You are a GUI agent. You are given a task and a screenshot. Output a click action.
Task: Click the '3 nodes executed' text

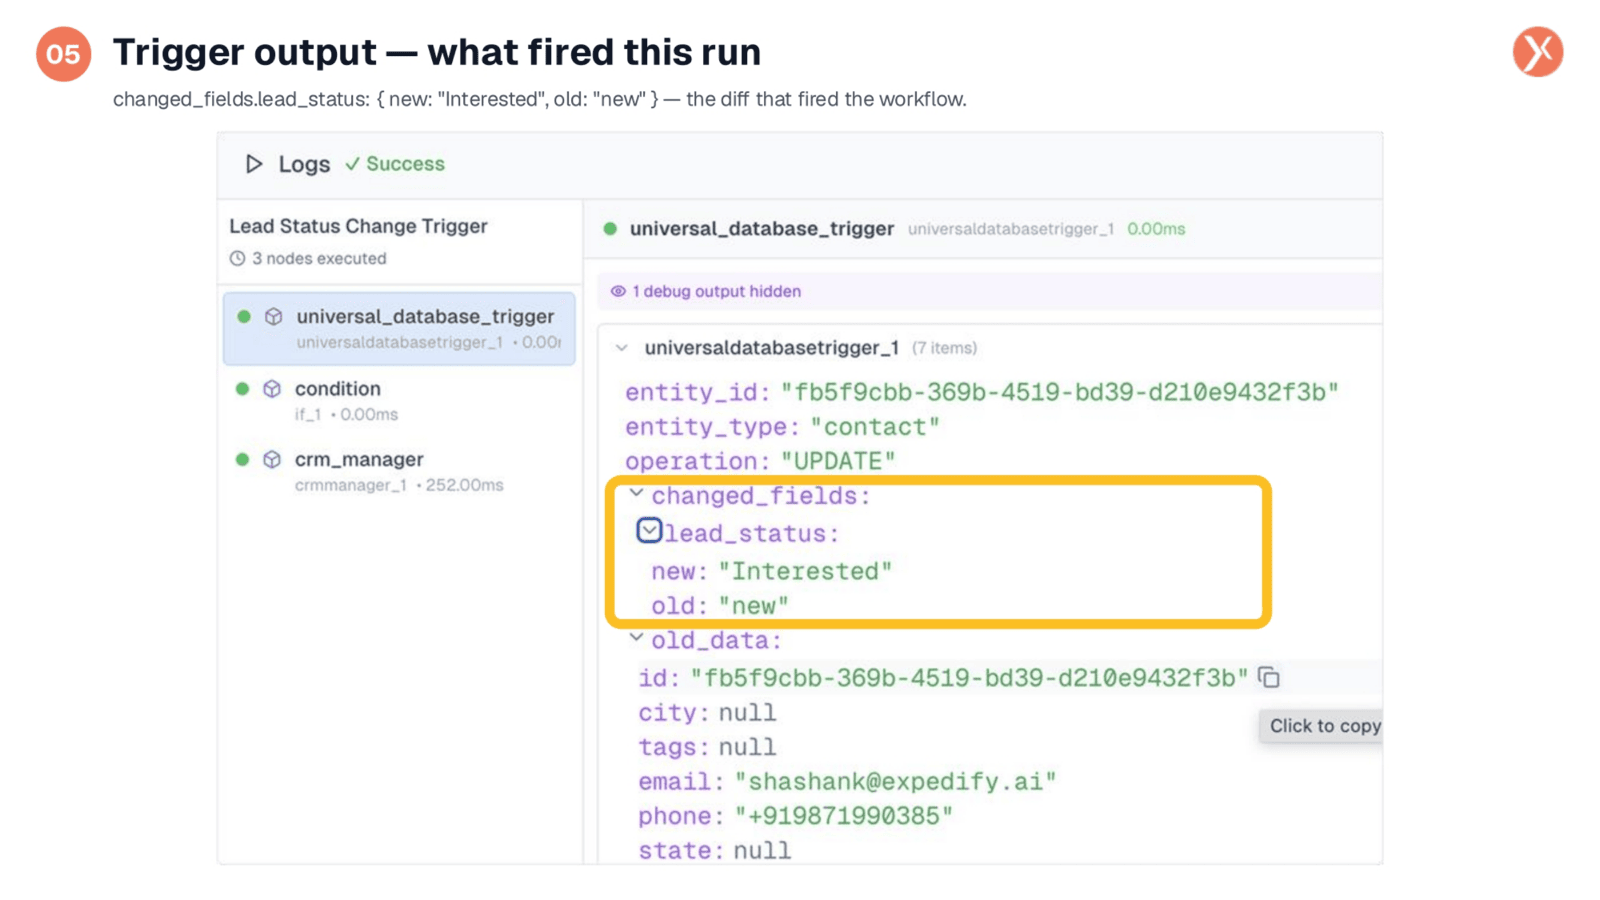pos(319,258)
